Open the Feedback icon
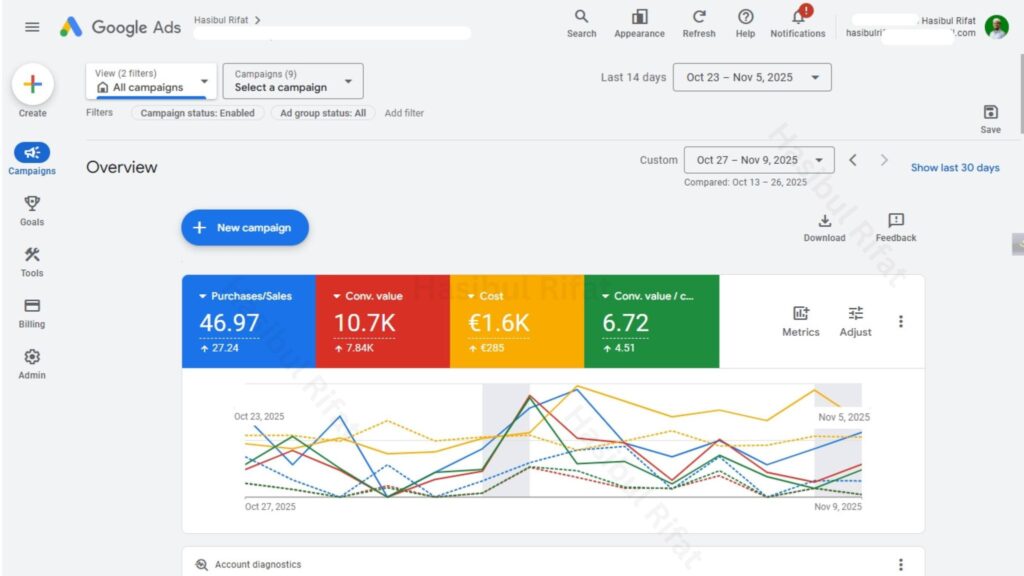 click(x=895, y=221)
